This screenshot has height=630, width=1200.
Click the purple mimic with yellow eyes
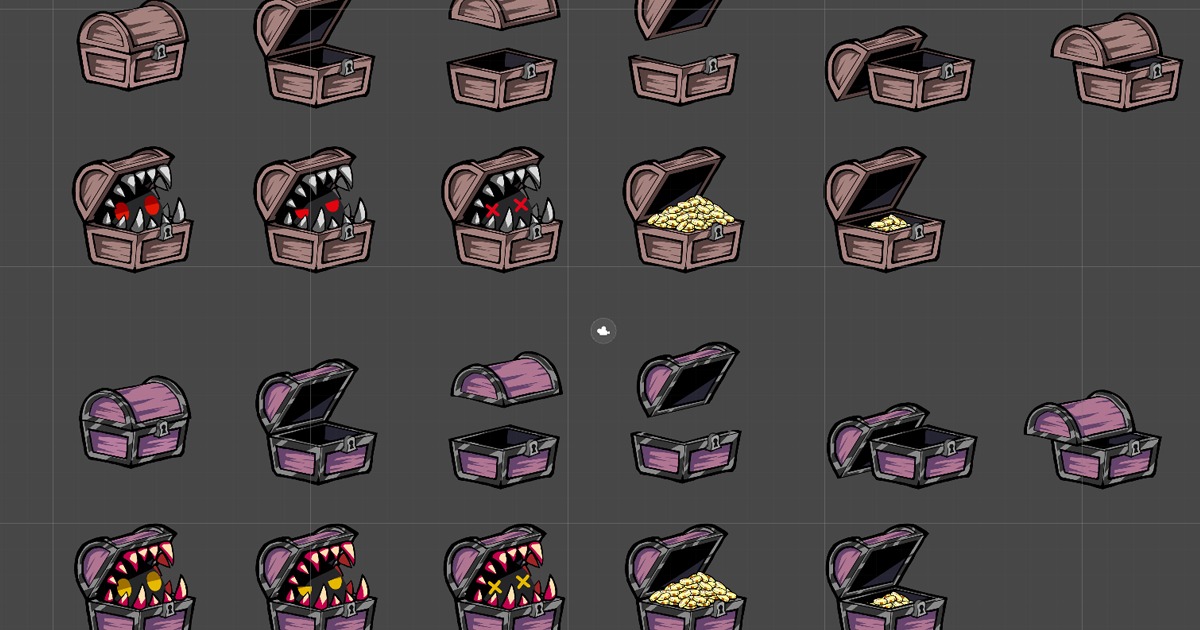(x=140, y=580)
